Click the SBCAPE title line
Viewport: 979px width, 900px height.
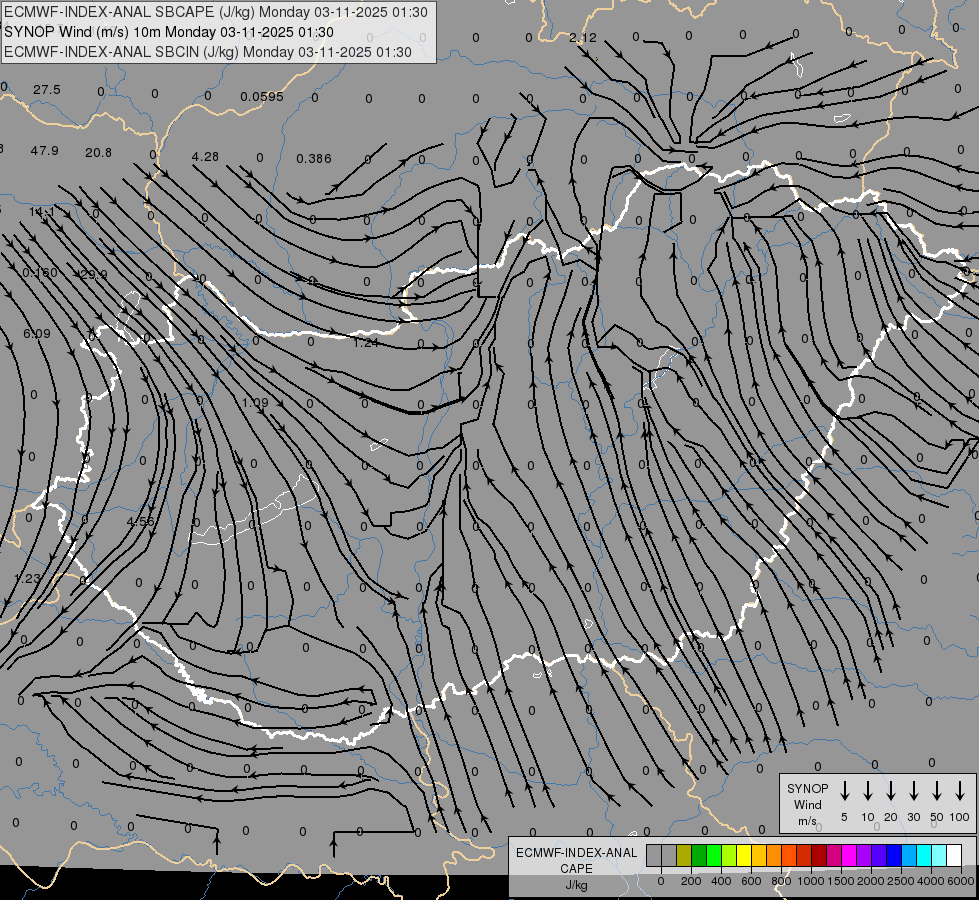click(216, 12)
